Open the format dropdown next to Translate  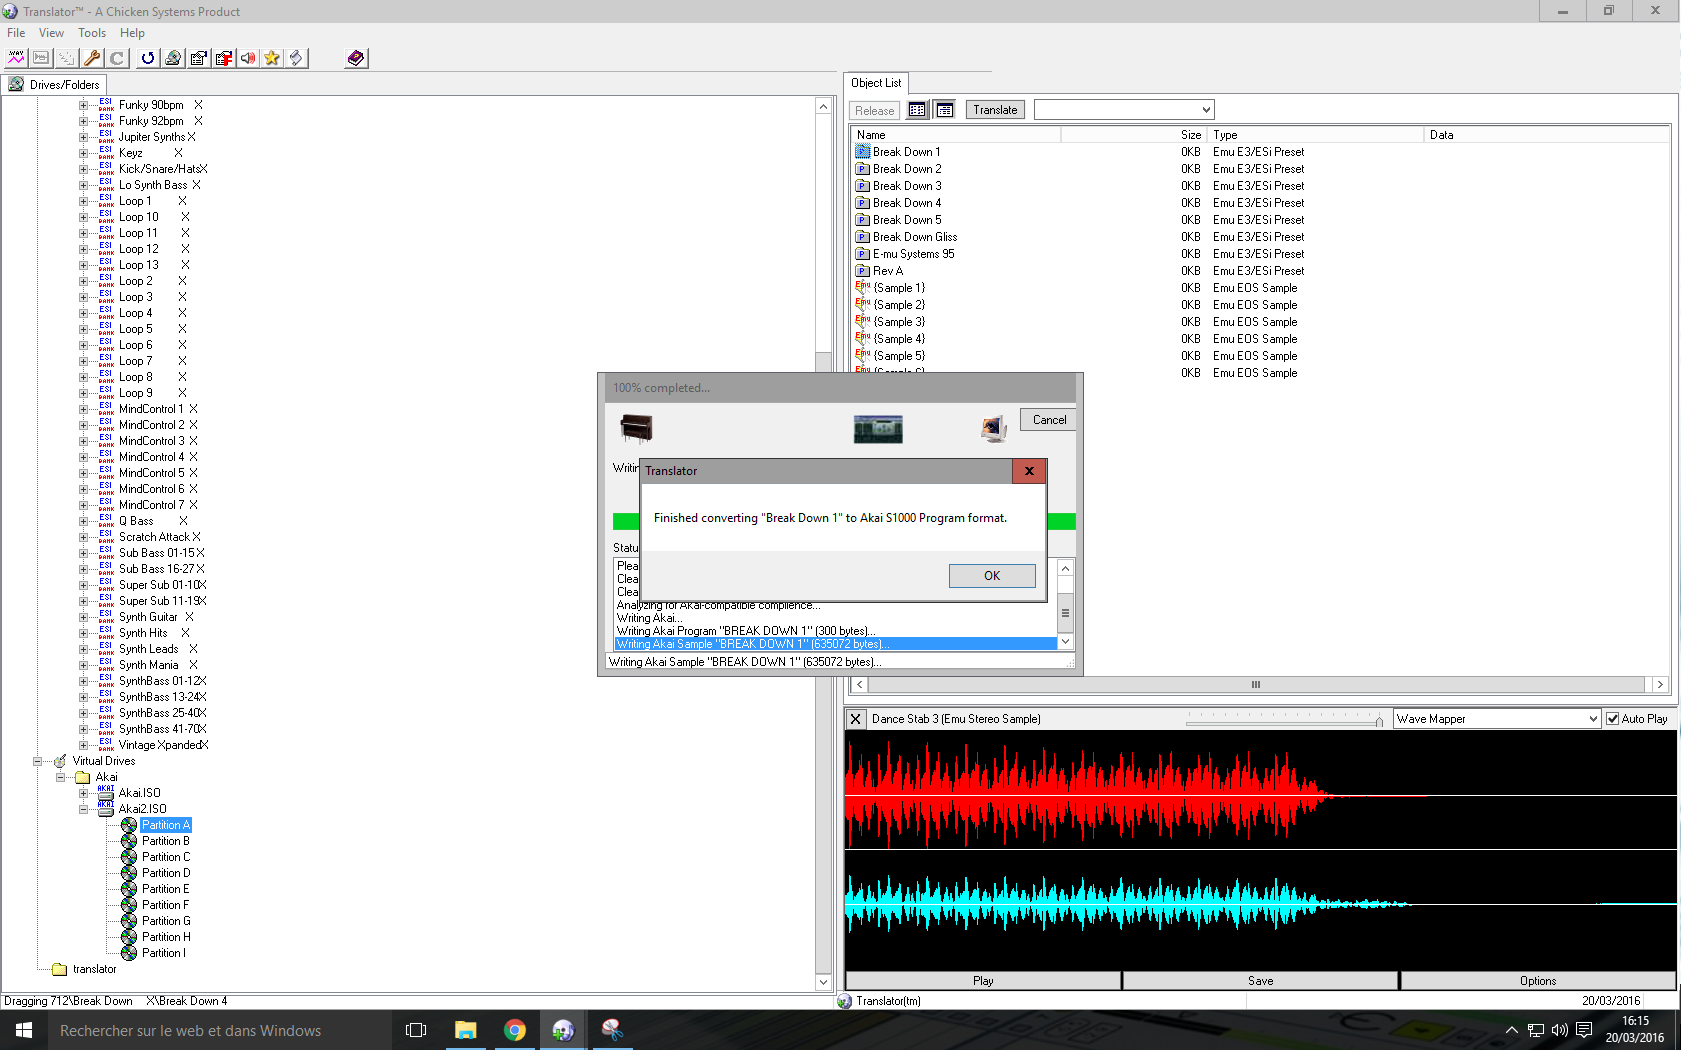point(1206,110)
